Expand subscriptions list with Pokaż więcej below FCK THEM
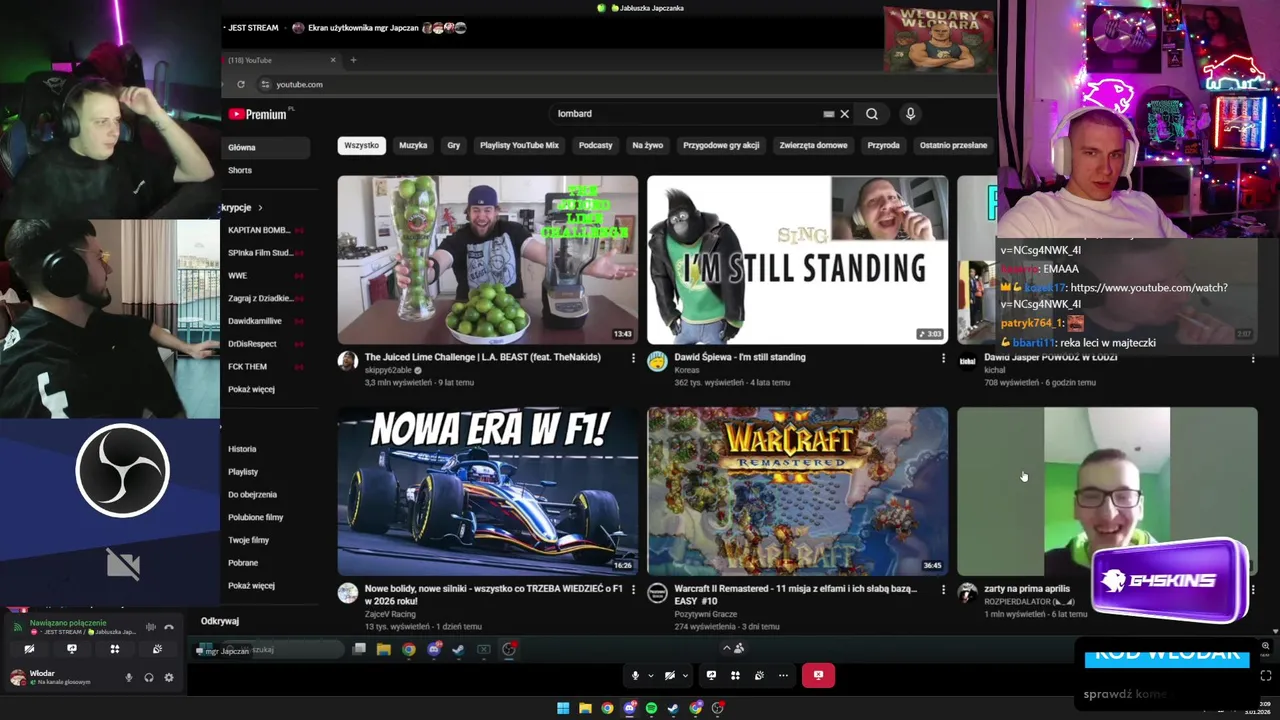Image resolution: width=1280 pixels, height=720 pixels. 251,389
